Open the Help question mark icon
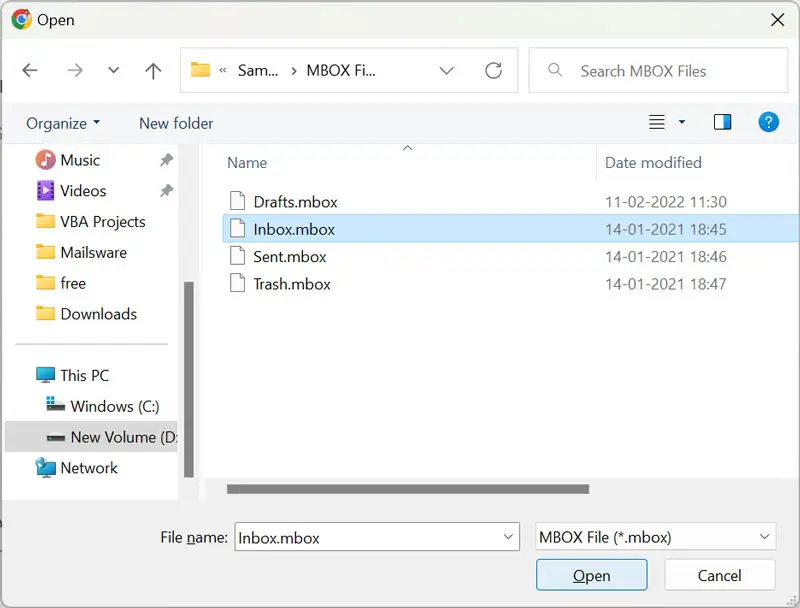The width and height of the screenshot is (800, 608). click(768, 122)
